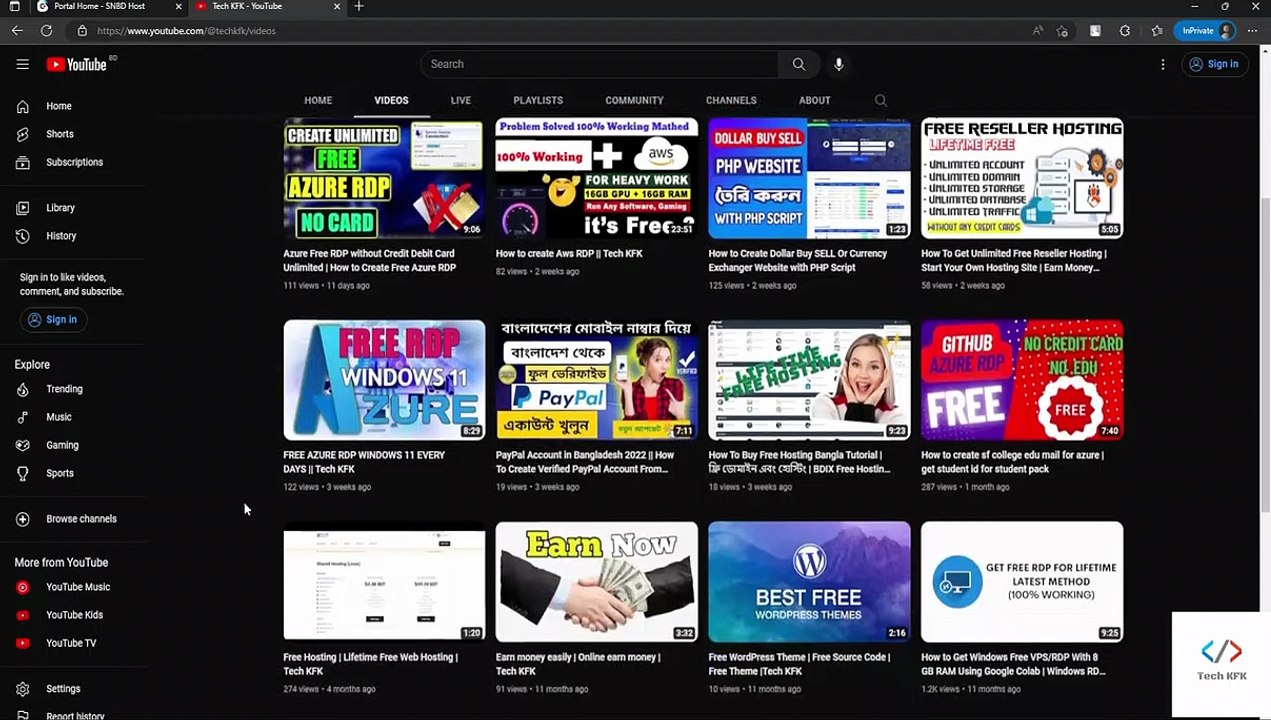Click title 'Free Hosting | Lifetime Free Web Hosting'
Image resolution: width=1271 pixels, height=720 pixels.
tap(370, 664)
